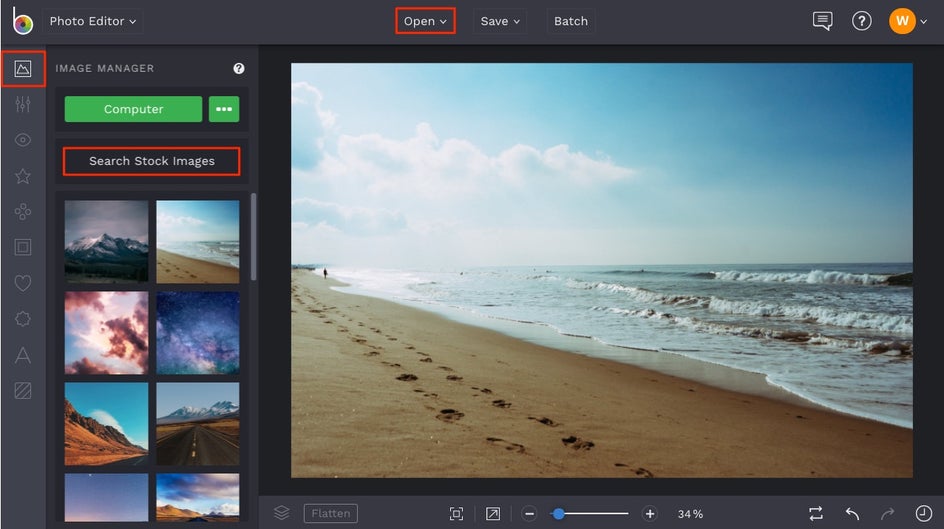Click the compare swap arrows icon
The width and height of the screenshot is (944, 529).
(x=816, y=513)
